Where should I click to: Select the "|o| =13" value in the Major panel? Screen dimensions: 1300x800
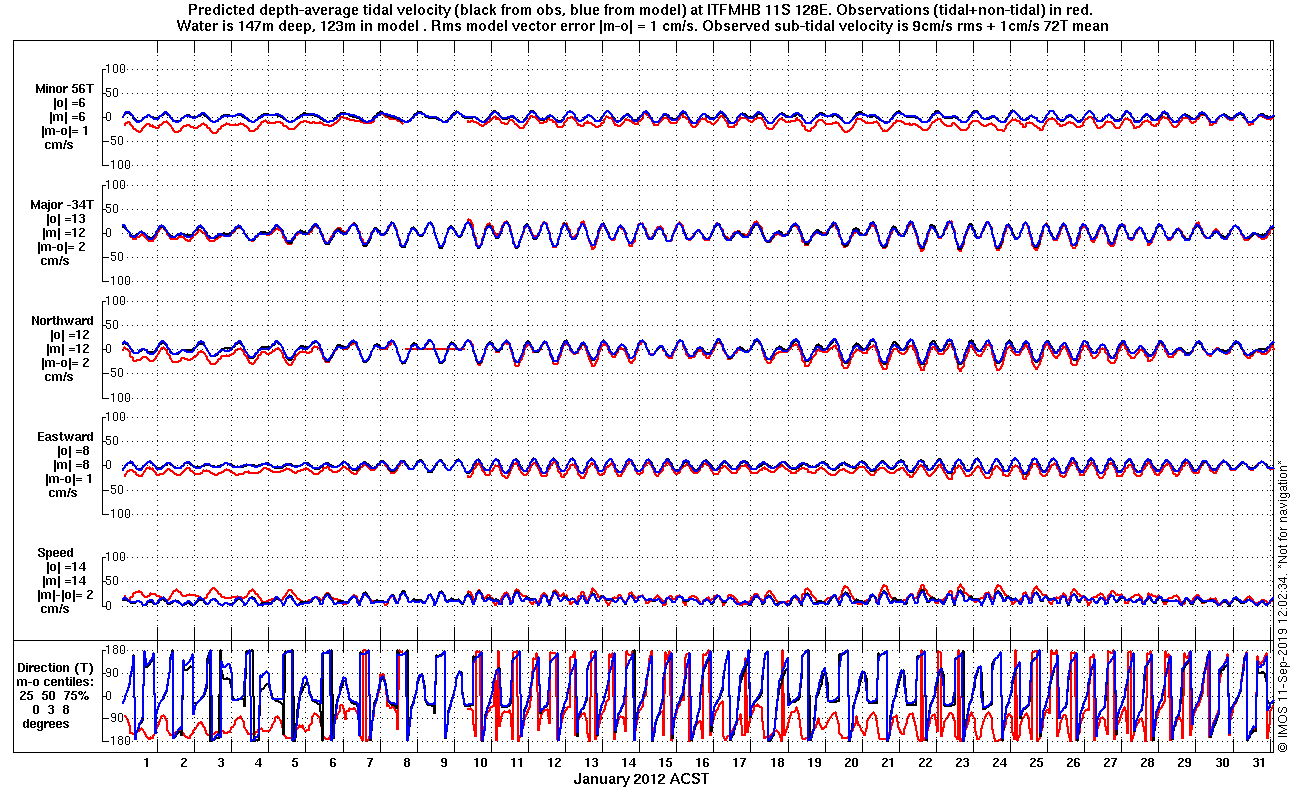(x=67, y=218)
